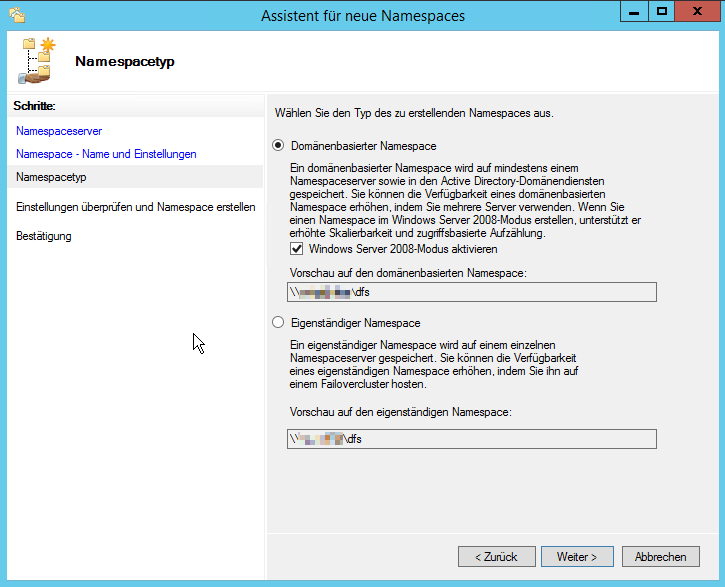The image size is (725, 587).
Task: Open Namespace - Name und Einstellungen step
Action: 106,154
